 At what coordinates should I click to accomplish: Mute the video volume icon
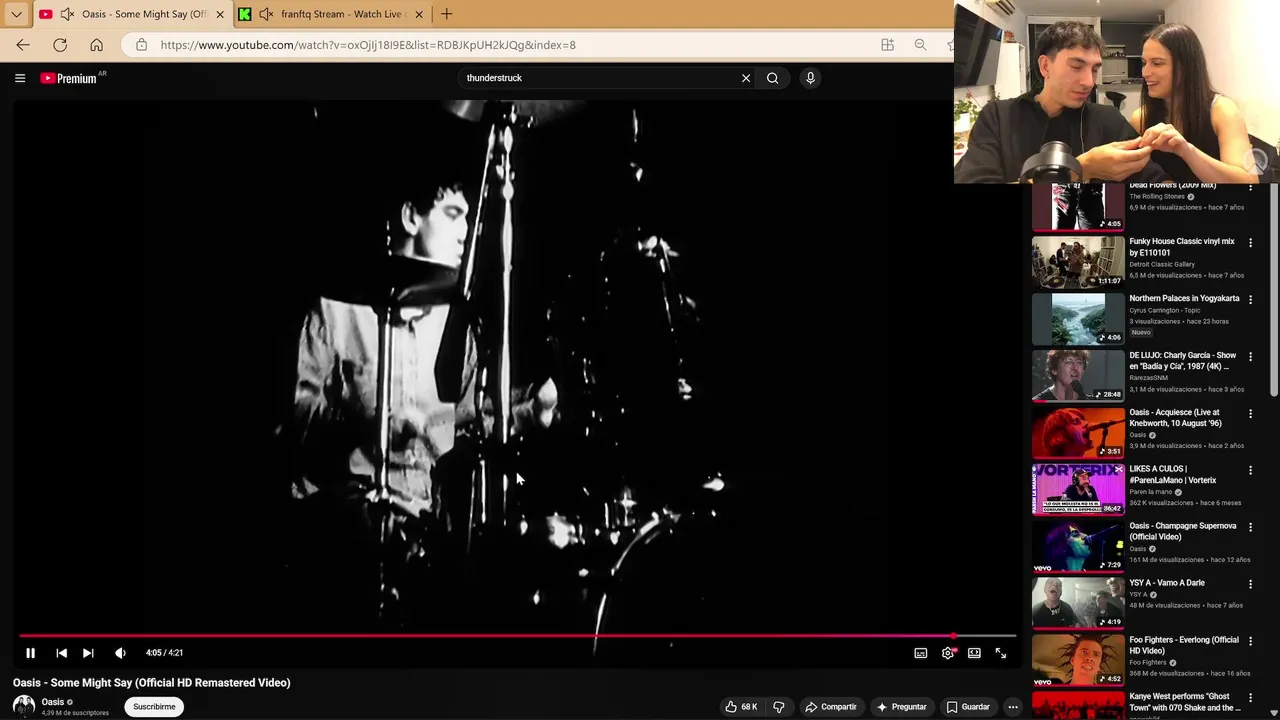click(120, 653)
